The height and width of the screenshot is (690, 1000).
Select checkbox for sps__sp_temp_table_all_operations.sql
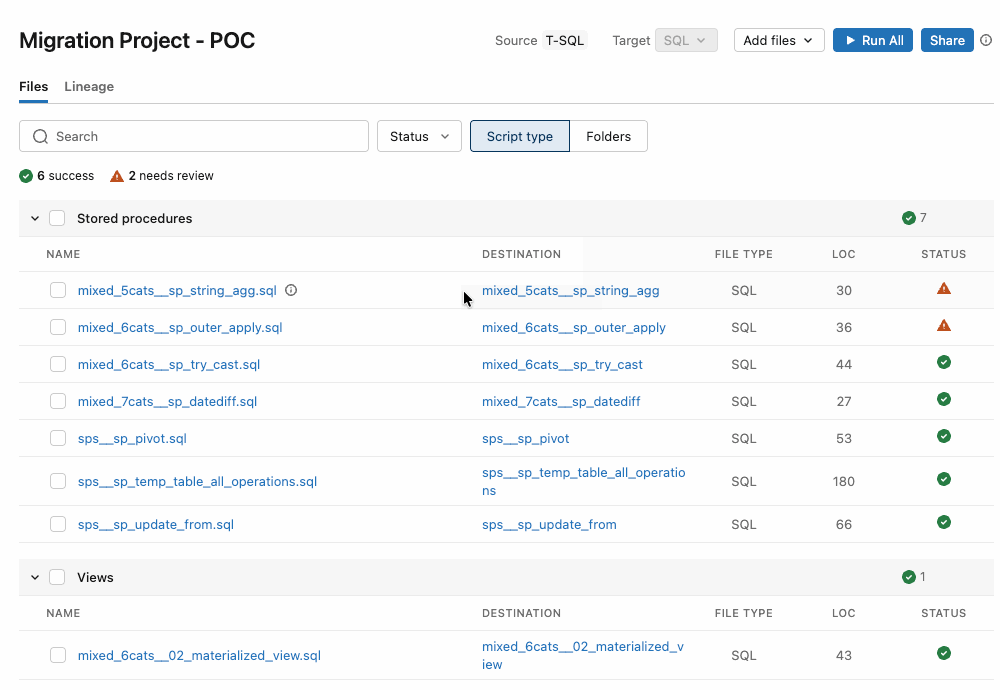click(58, 481)
